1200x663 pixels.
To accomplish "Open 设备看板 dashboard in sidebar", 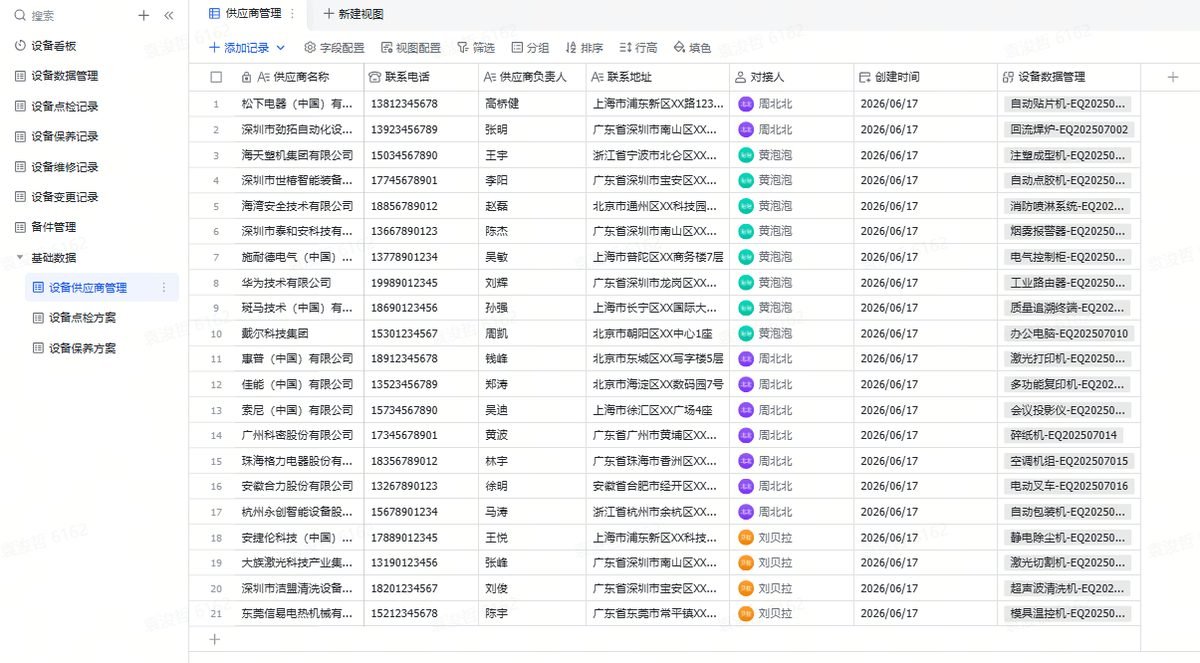I will point(54,46).
